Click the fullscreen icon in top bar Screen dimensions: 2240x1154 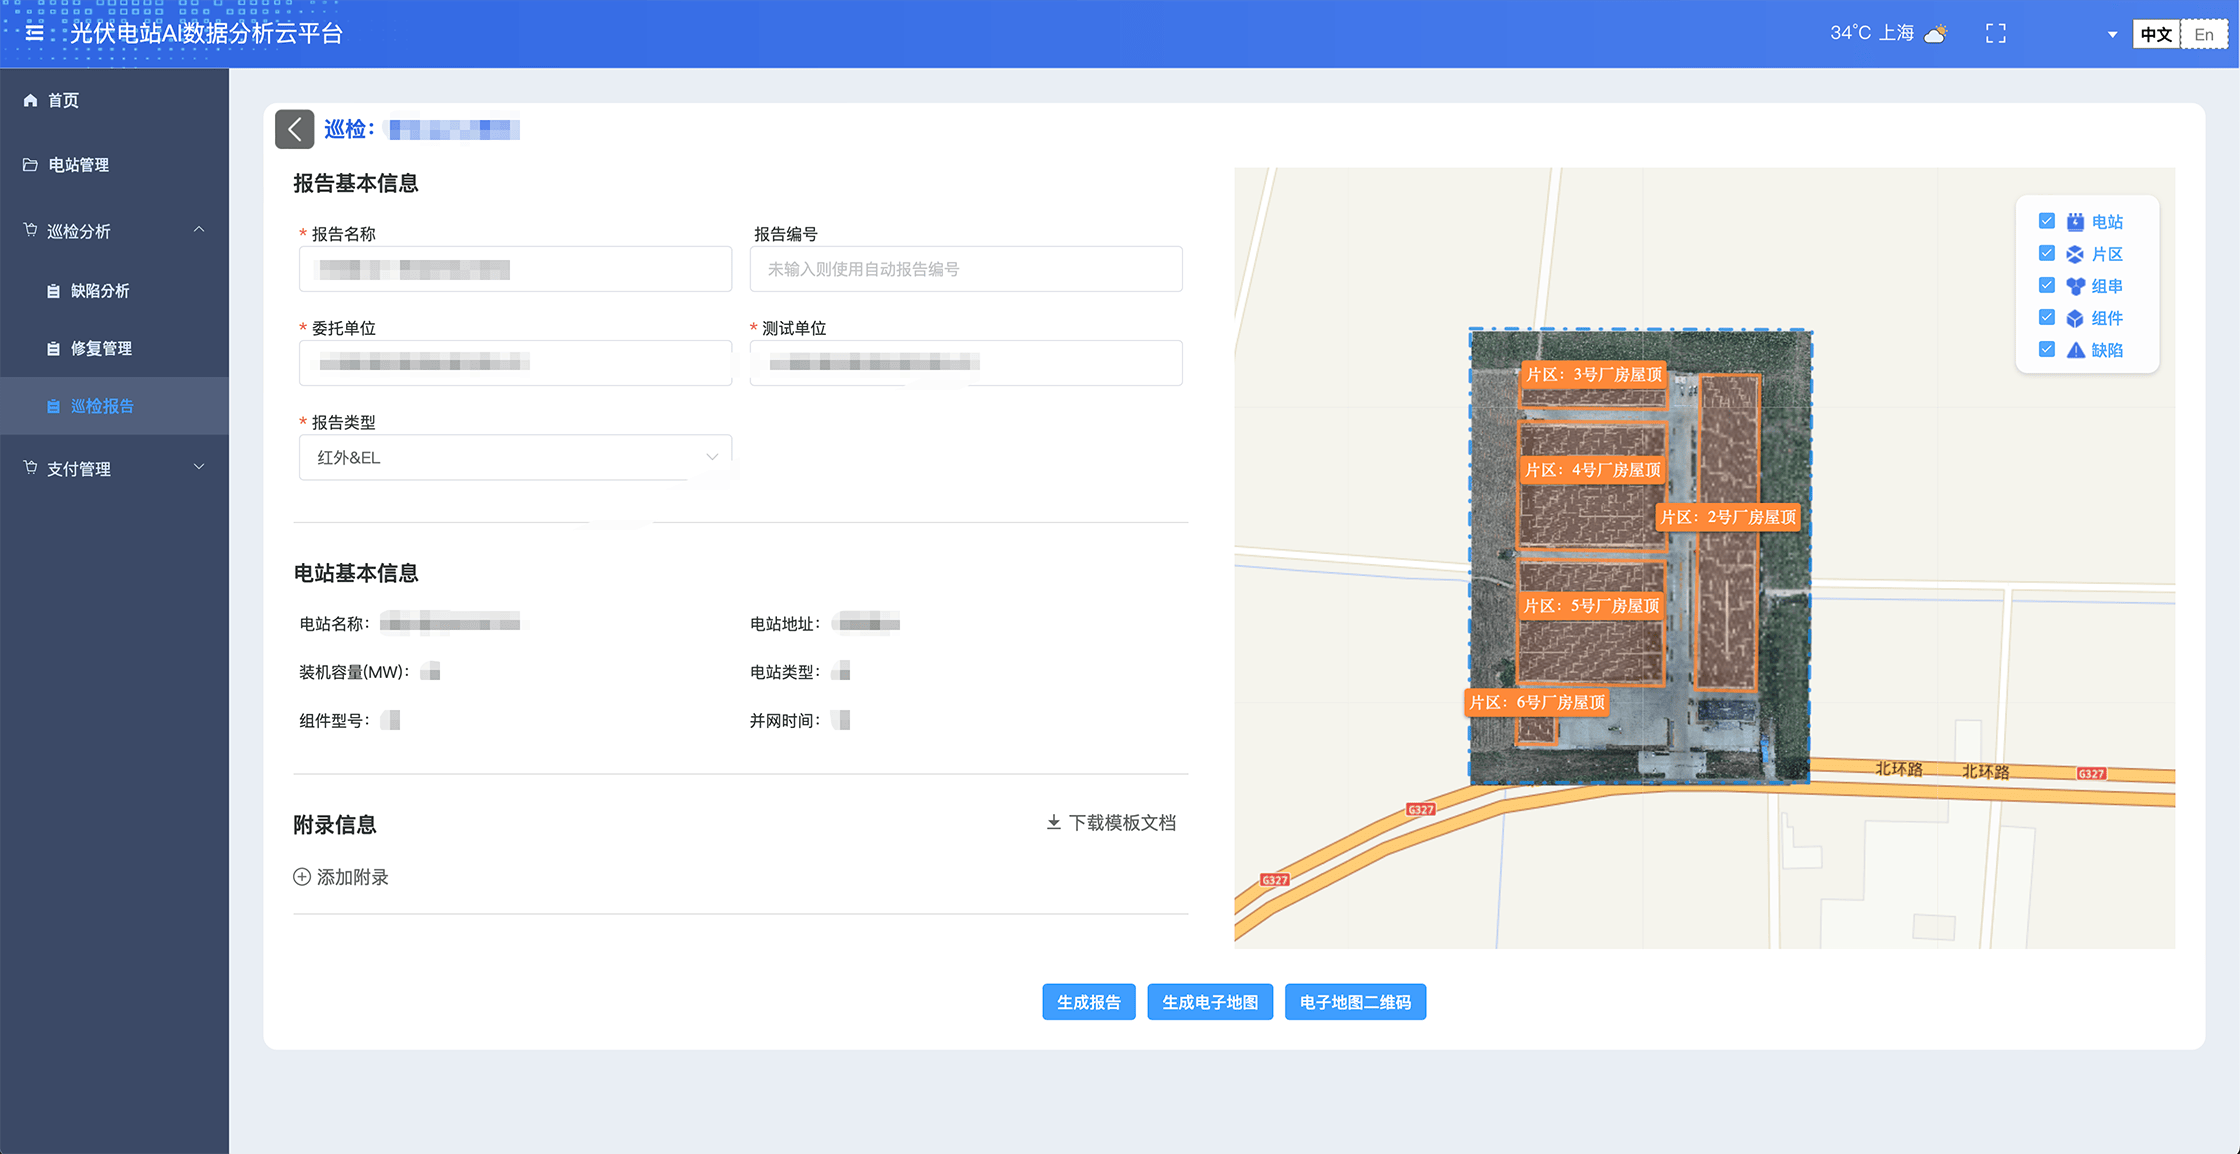(x=1995, y=34)
